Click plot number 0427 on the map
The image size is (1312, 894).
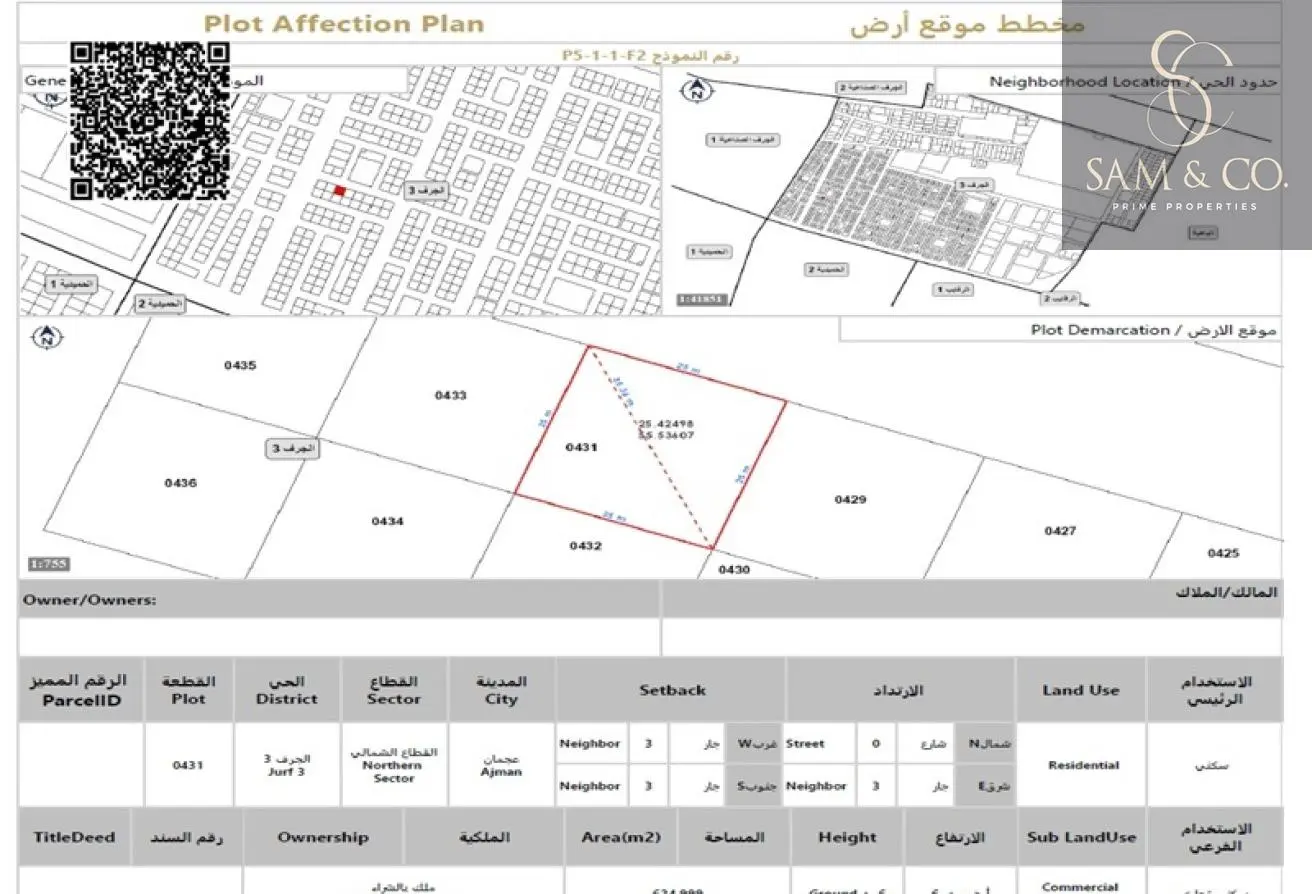coord(1060,531)
